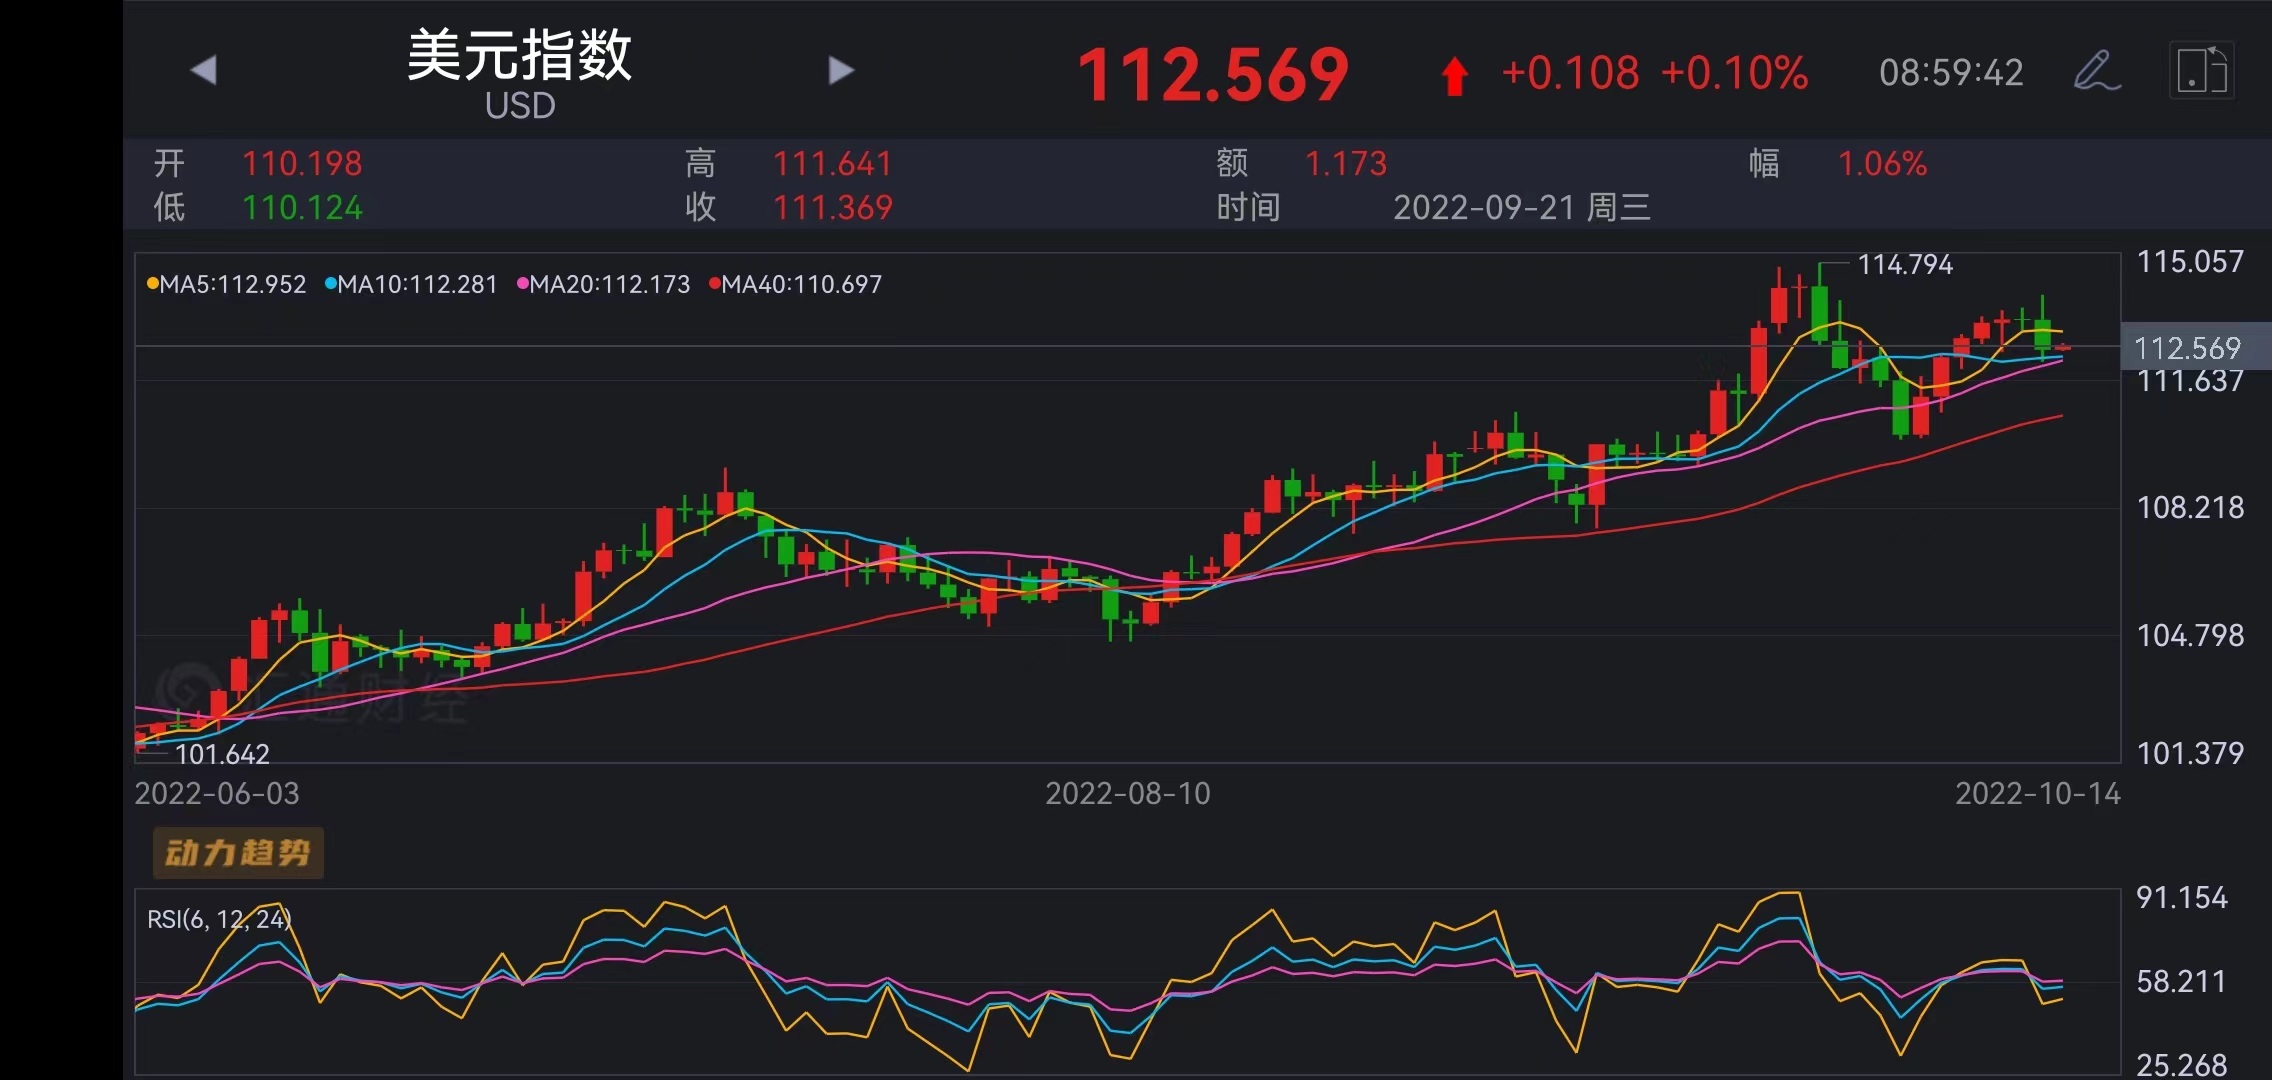Tap the large 112.569 price quote
The height and width of the screenshot is (1080, 2272).
tap(1212, 75)
